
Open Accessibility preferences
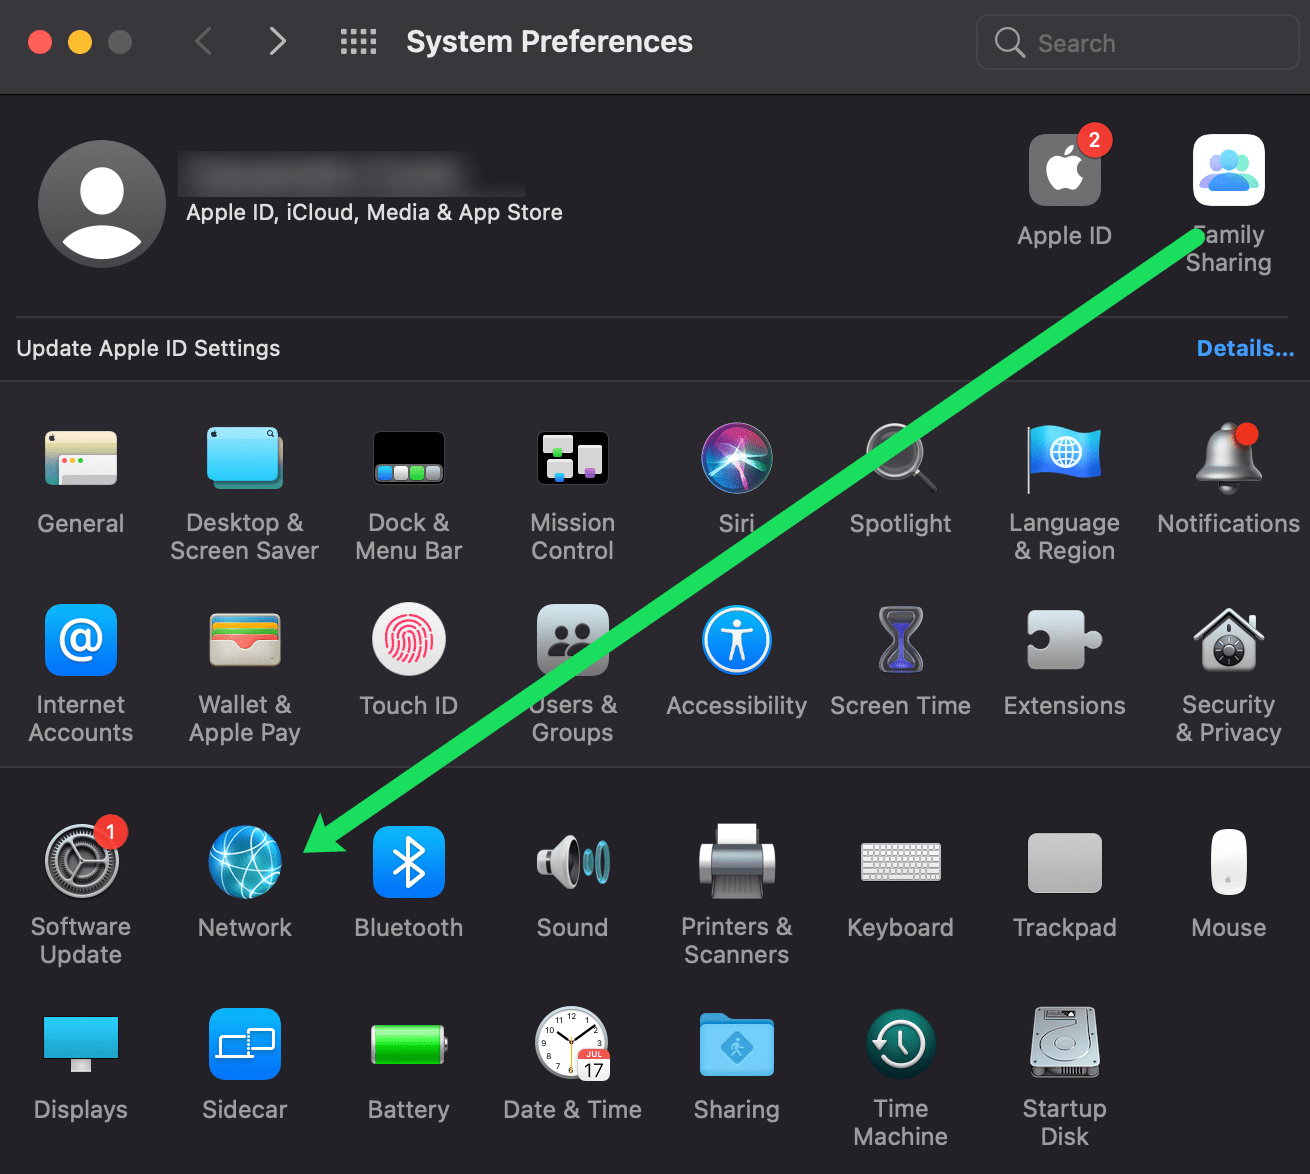coord(736,640)
